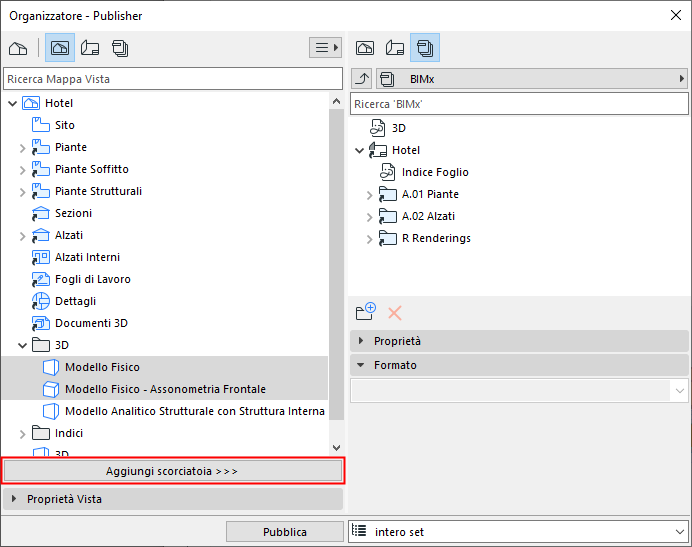Select Indice Foglio in BIMx tree
The height and width of the screenshot is (547, 692).
coord(435,172)
